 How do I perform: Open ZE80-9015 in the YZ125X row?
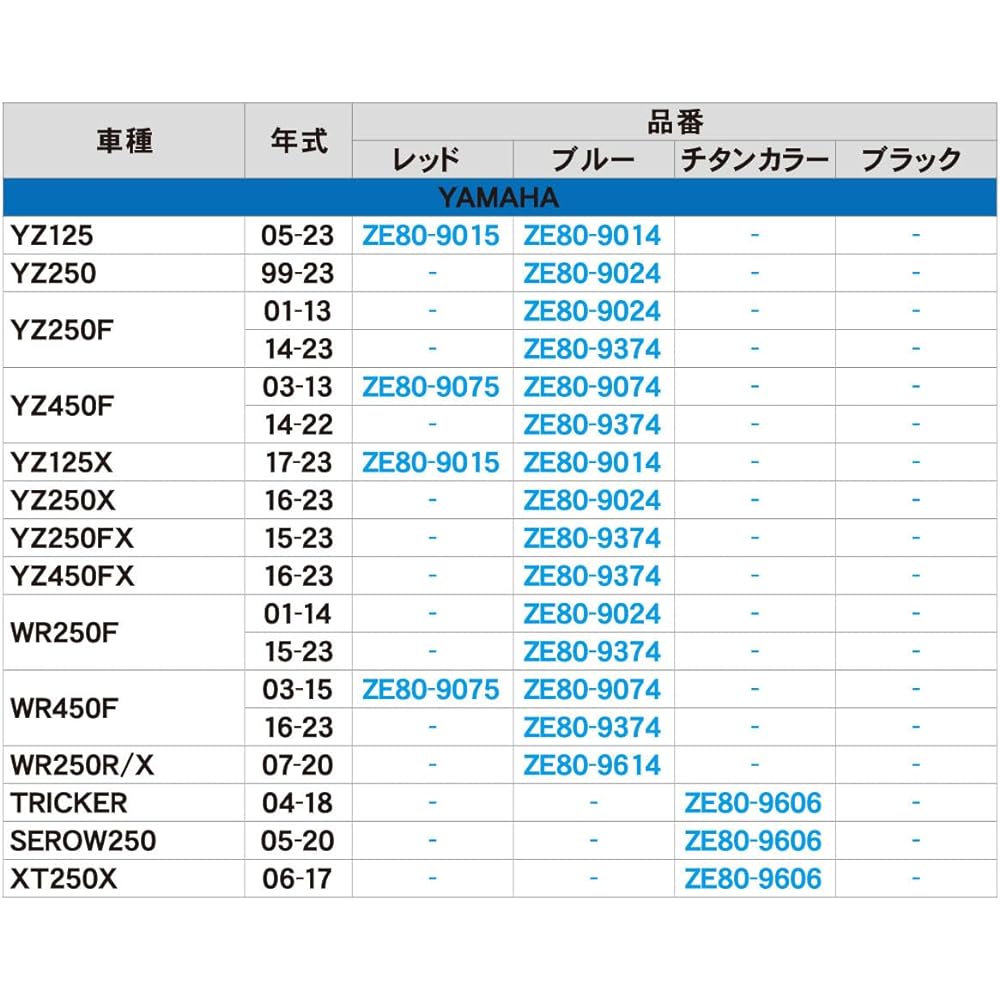(431, 462)
